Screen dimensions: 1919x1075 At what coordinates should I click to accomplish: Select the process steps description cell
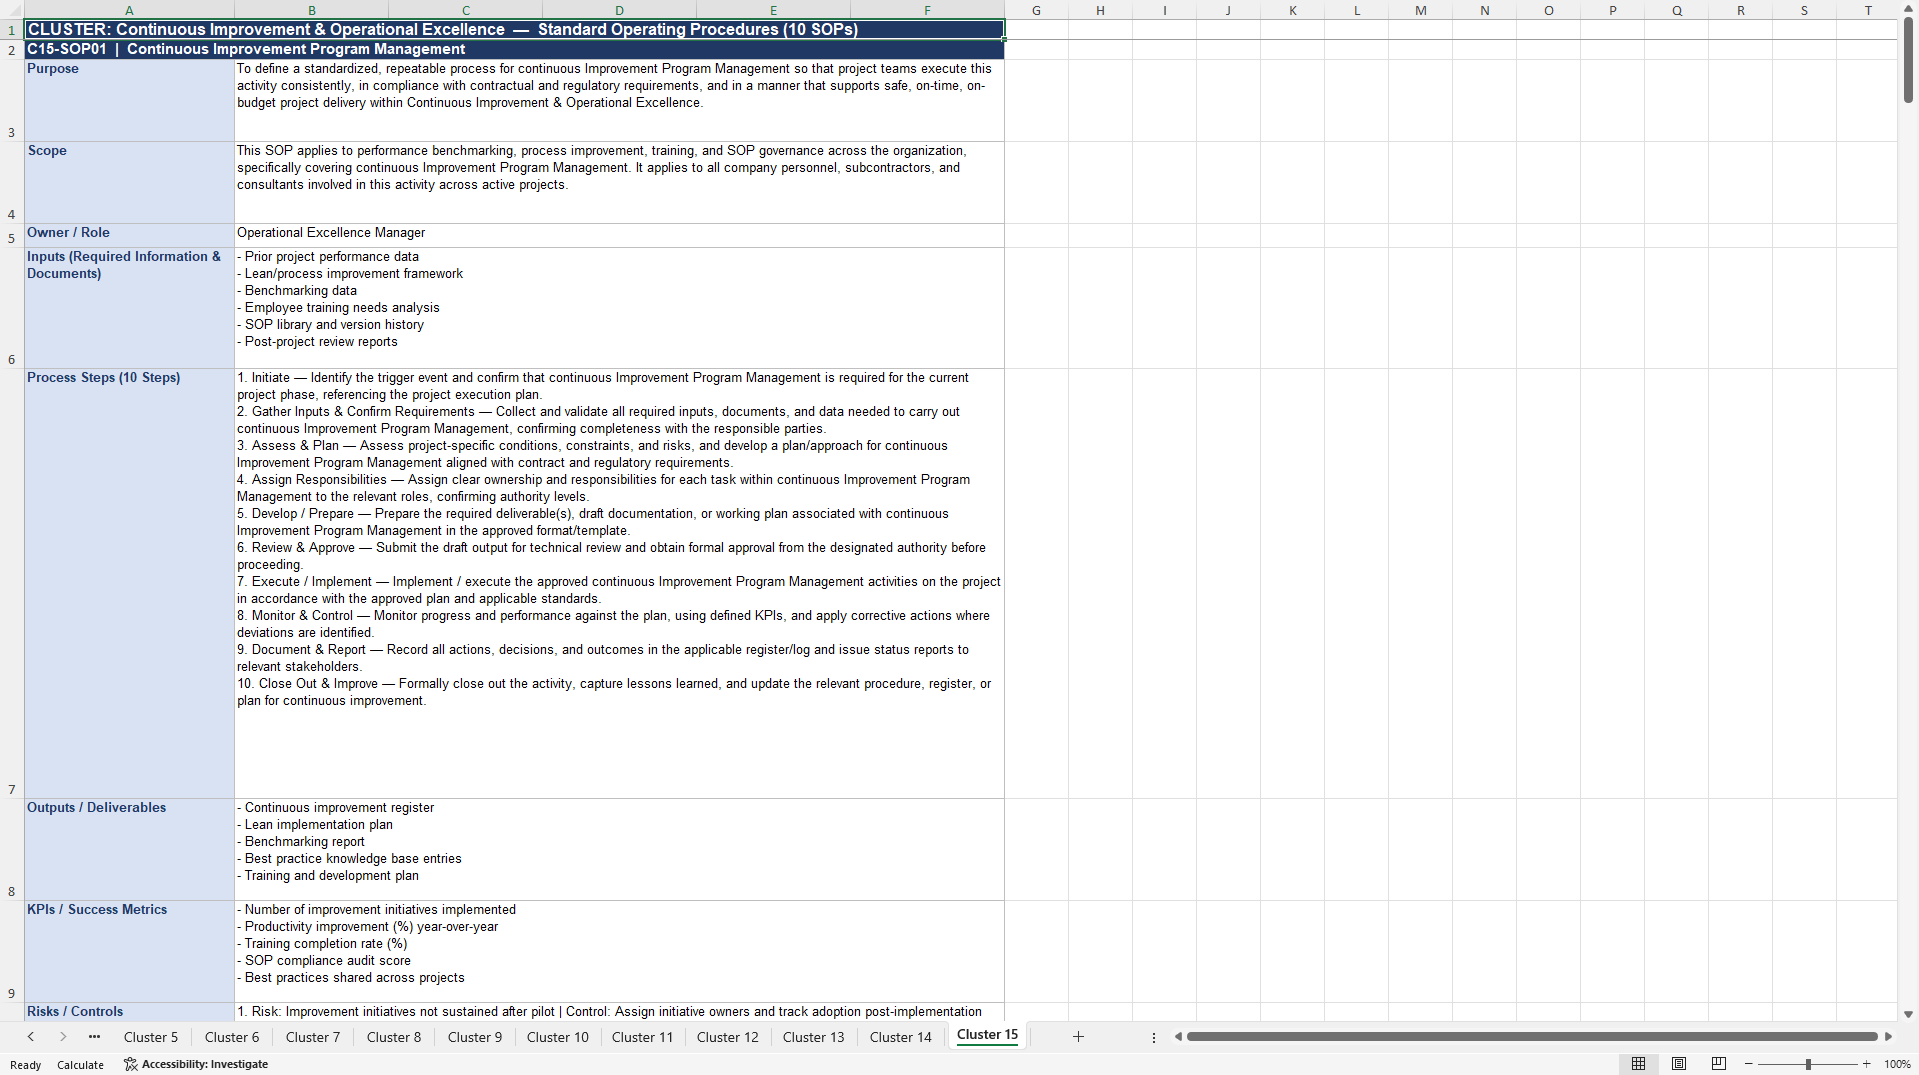[619, 583]
